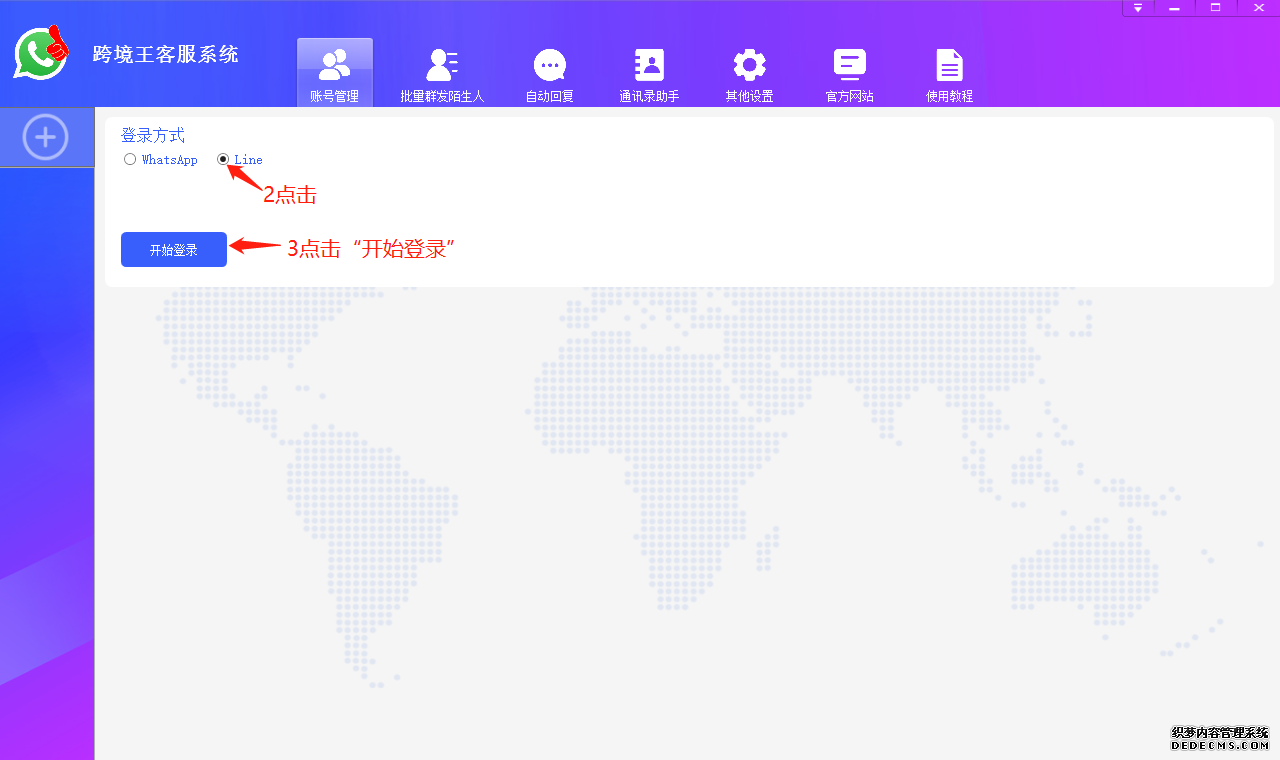Viewport: 1280px width, 760px height.
Task: Open the 官方网站 browser icon
Action: click(x=848, y=62)
